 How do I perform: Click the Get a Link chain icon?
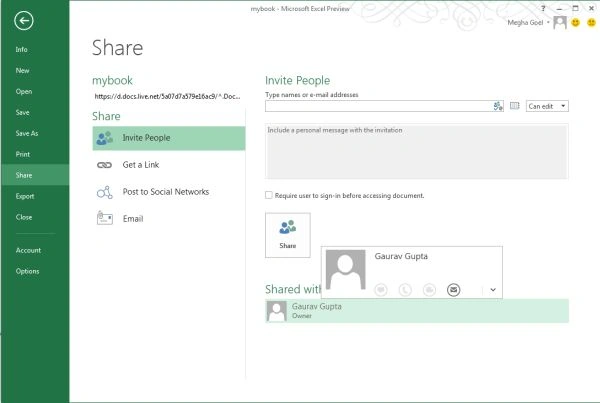pos(104,165)
